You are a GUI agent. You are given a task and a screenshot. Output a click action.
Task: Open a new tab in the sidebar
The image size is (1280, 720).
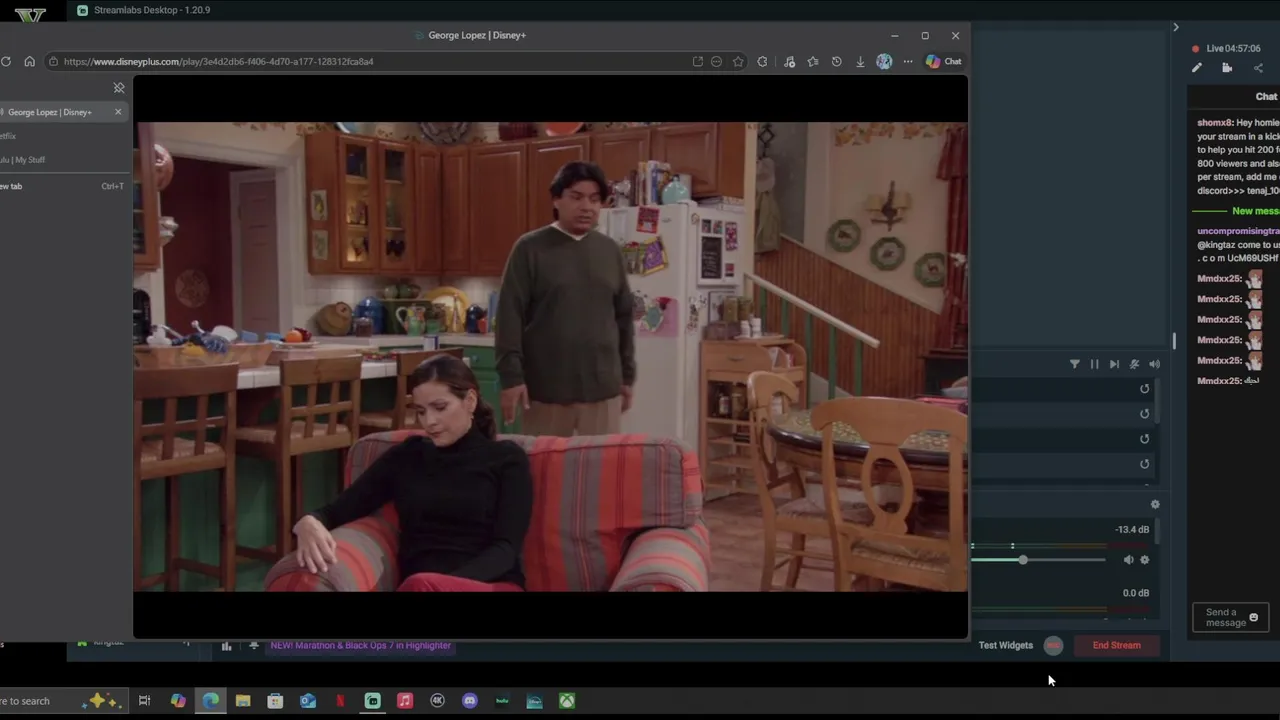point(60,186)
